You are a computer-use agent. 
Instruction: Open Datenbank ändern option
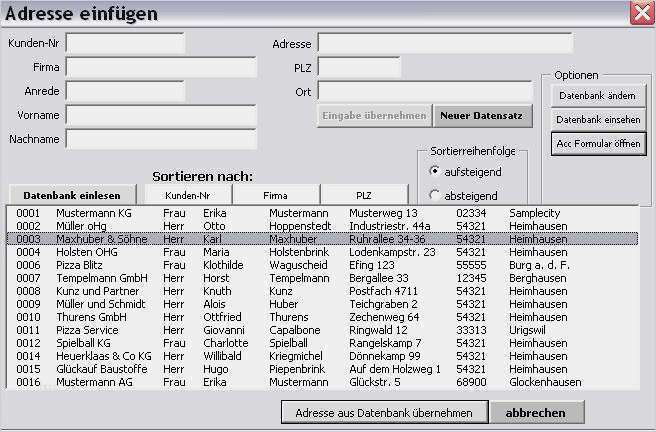[598, 95]
